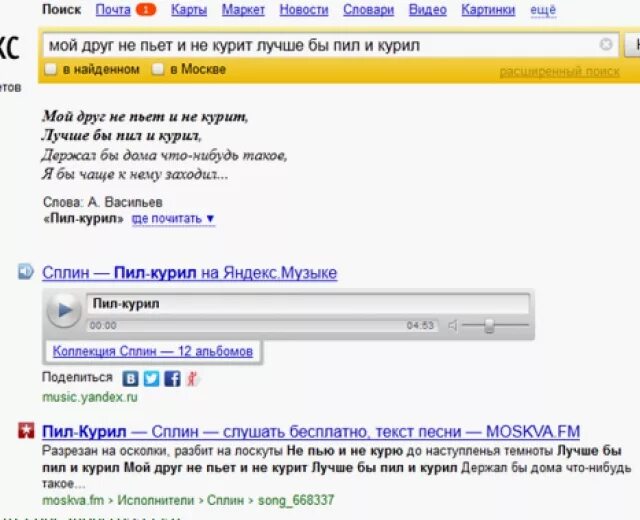Click lyric line 'Мой друг не пьет и не курит,'
The height and width of the screenshot is (520, 640).
tap(145, 116)
